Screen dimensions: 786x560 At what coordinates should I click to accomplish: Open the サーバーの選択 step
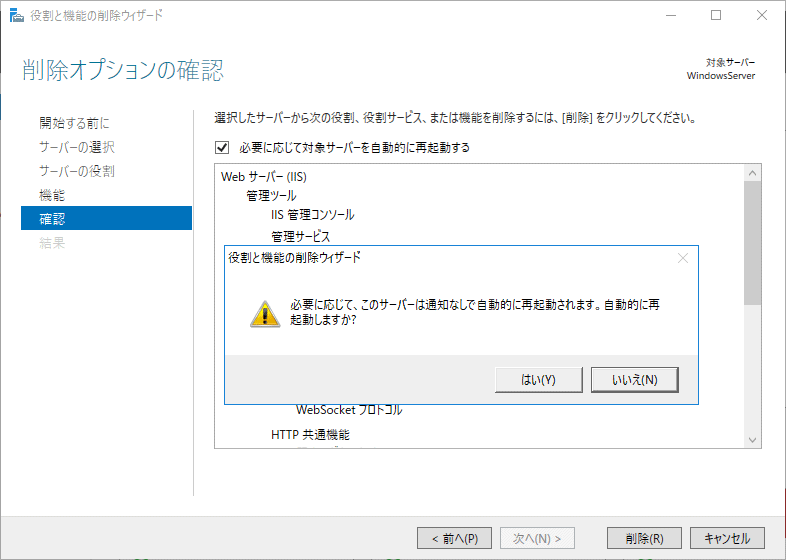[x=77, y=147]
